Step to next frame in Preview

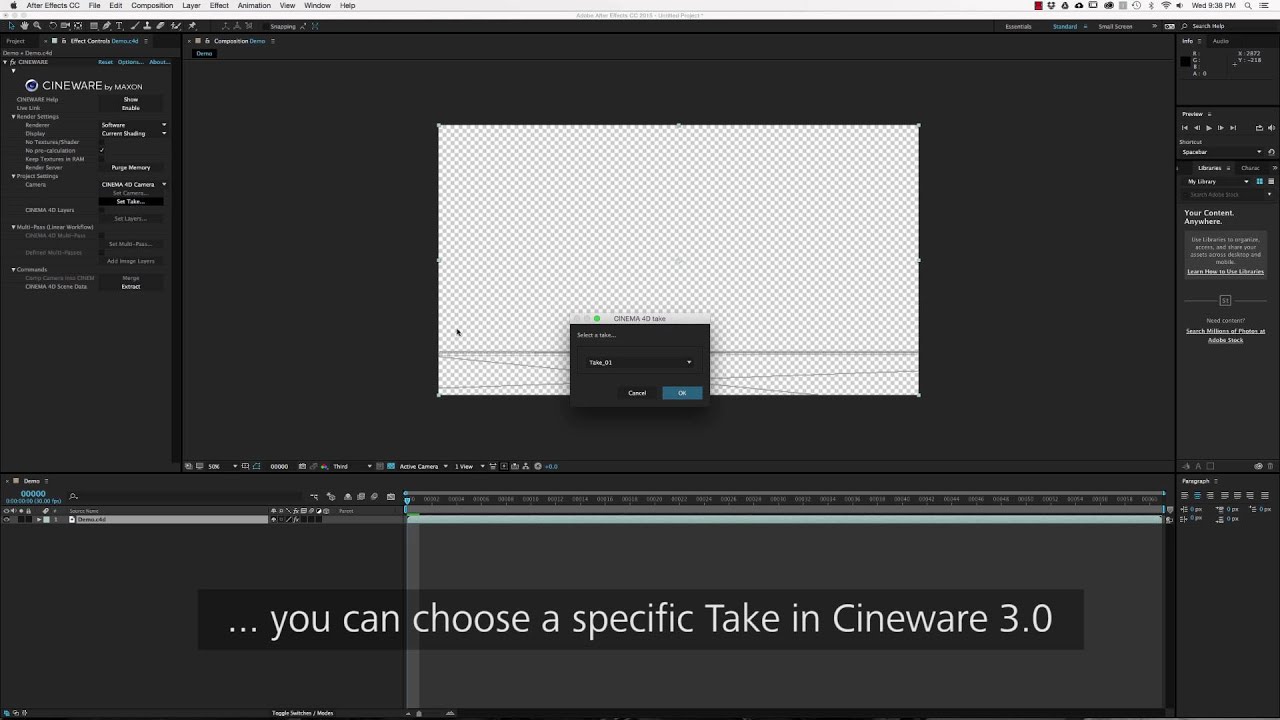click(x=1221, y=128)
